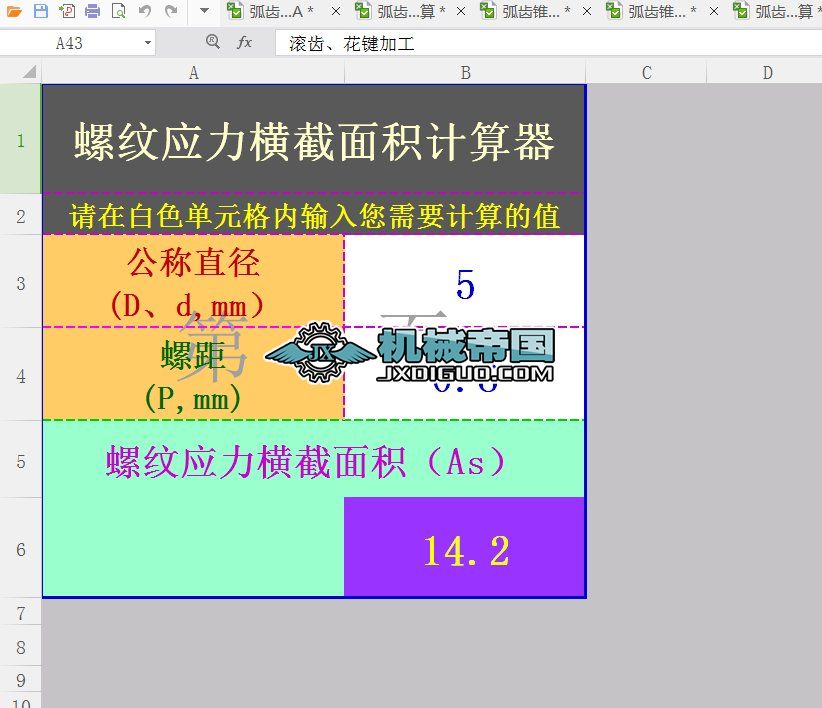This screenshot has height=708, width=822.
Task: Print the sheet with the printer icon
Action: [92, 10]
